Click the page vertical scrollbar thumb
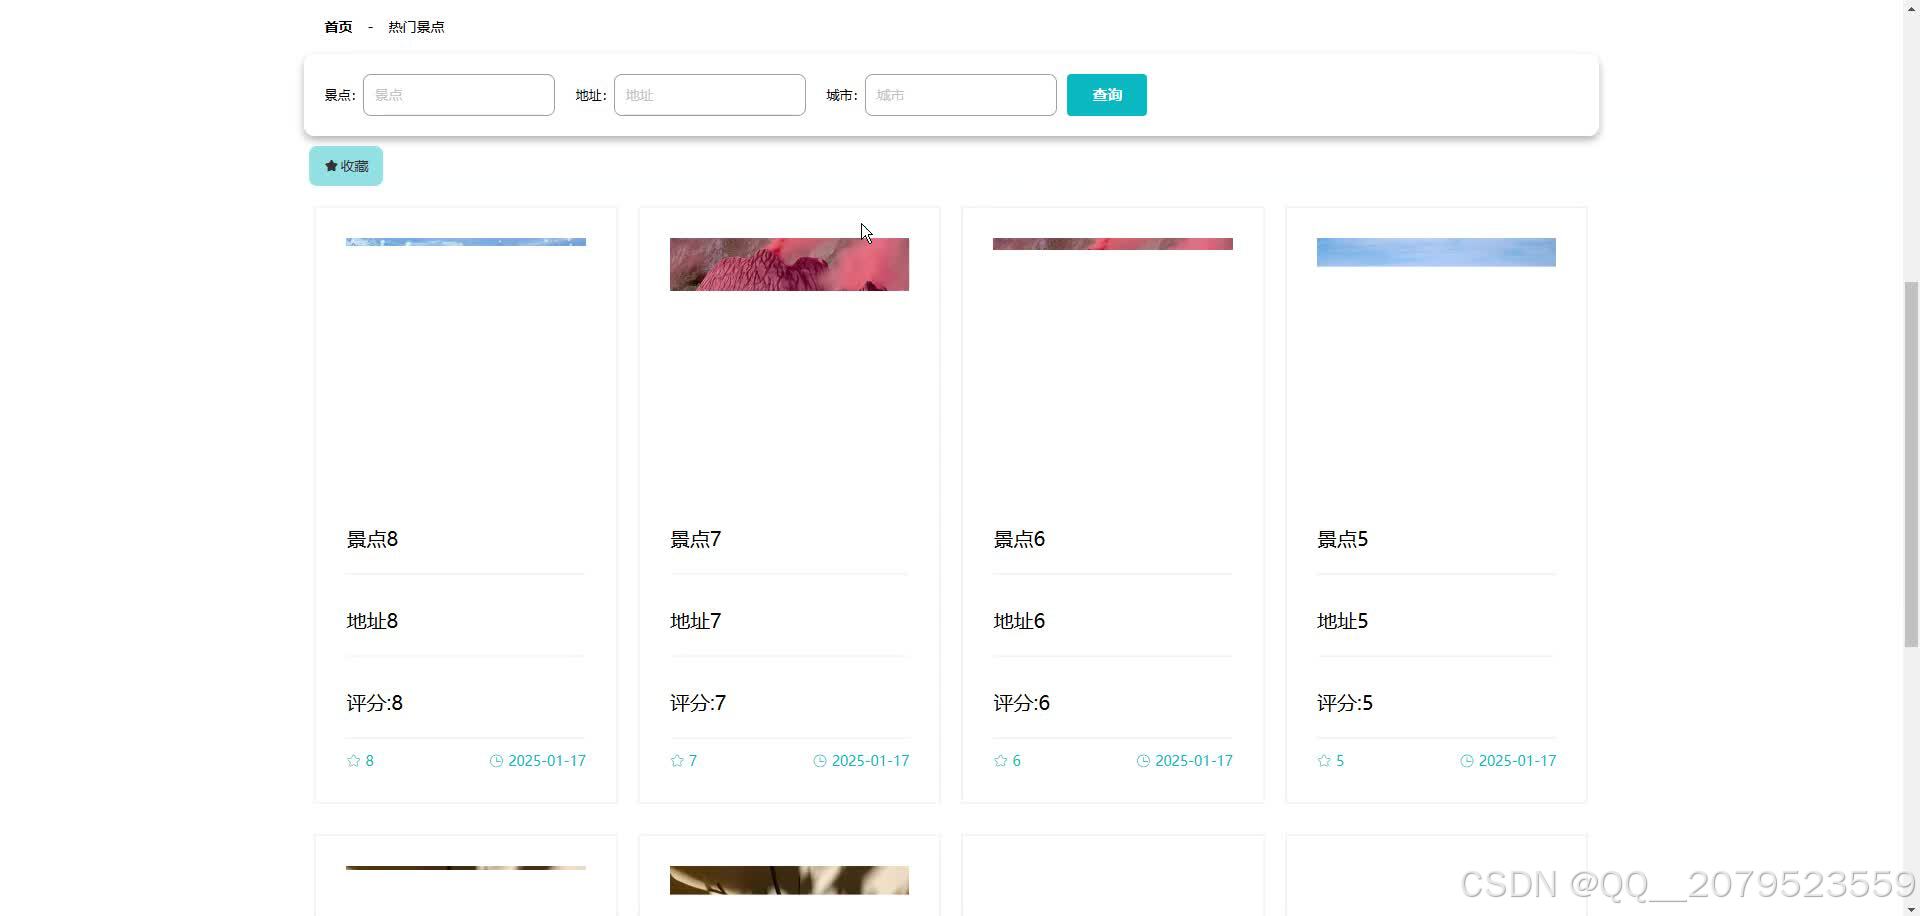 [1911, 464]
